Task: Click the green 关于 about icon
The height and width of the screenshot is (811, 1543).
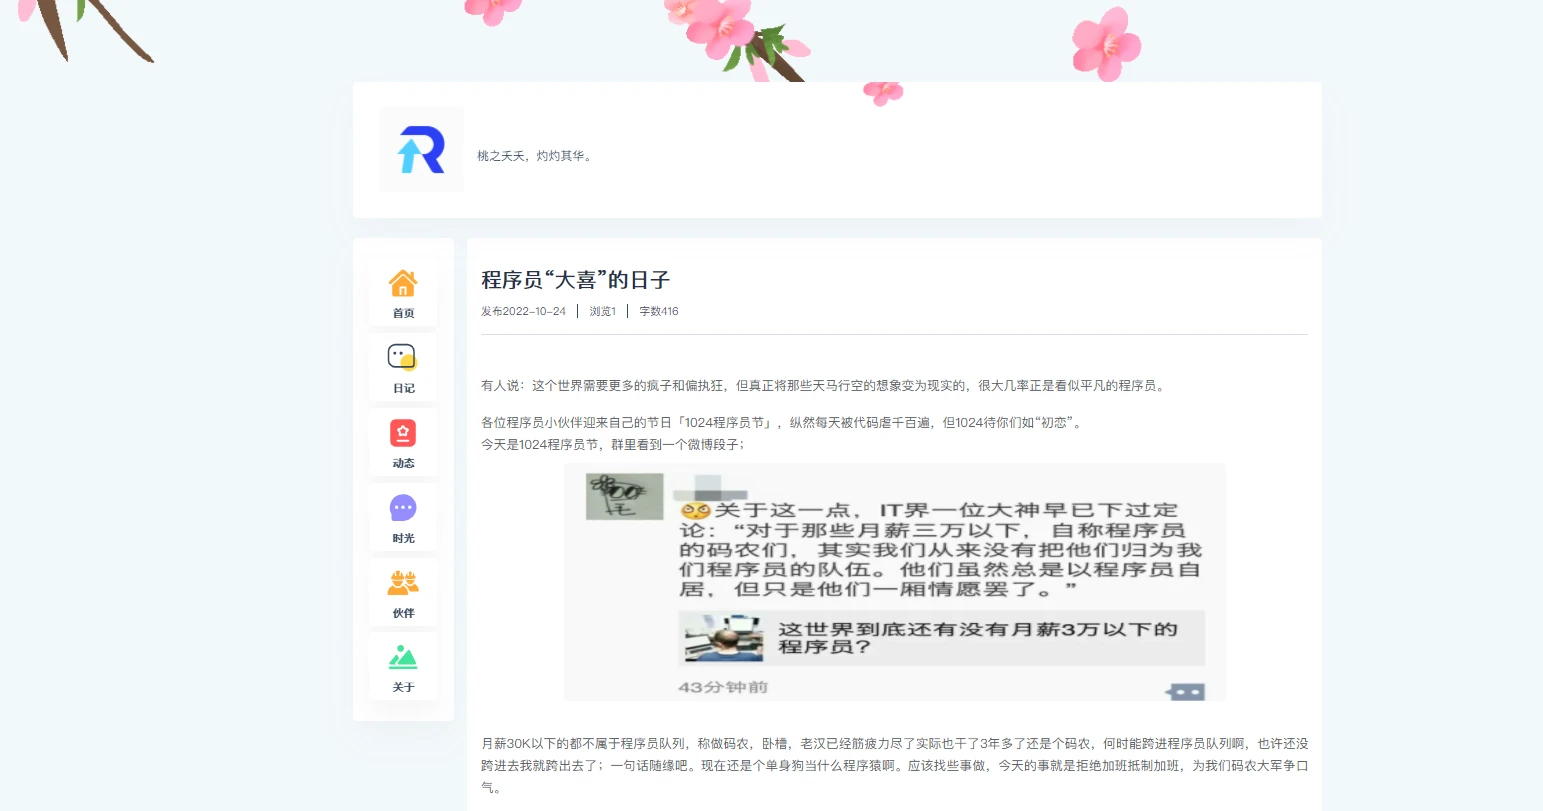Action: click(x=403, y=658)
